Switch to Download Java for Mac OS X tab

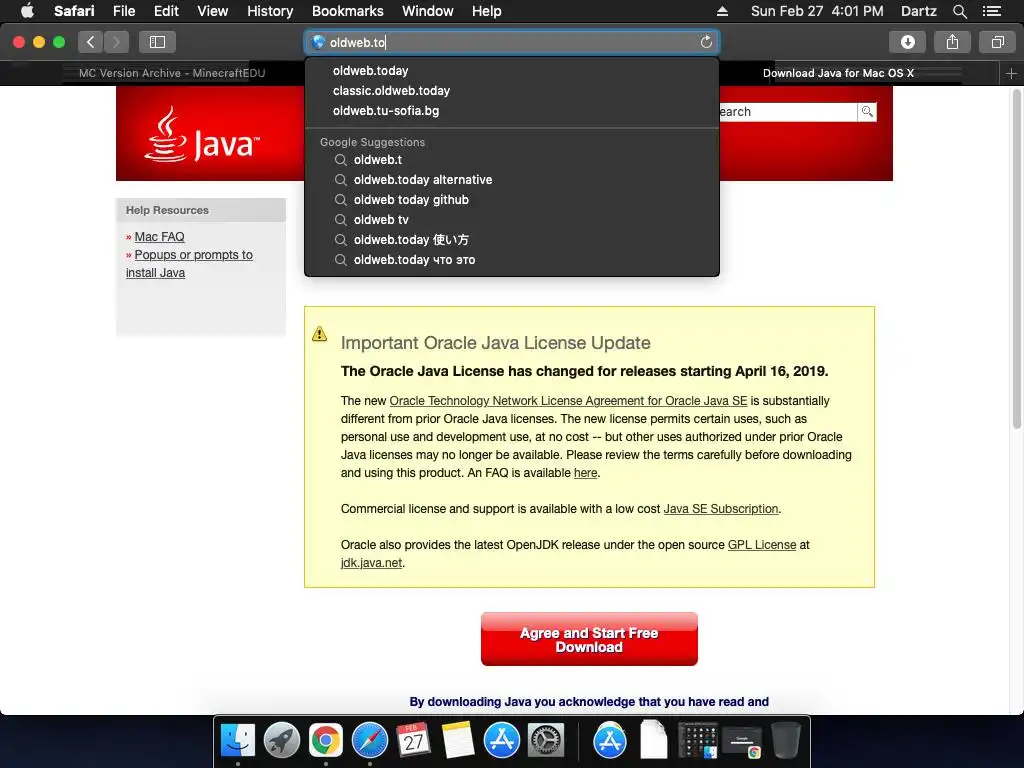point(839,73)
